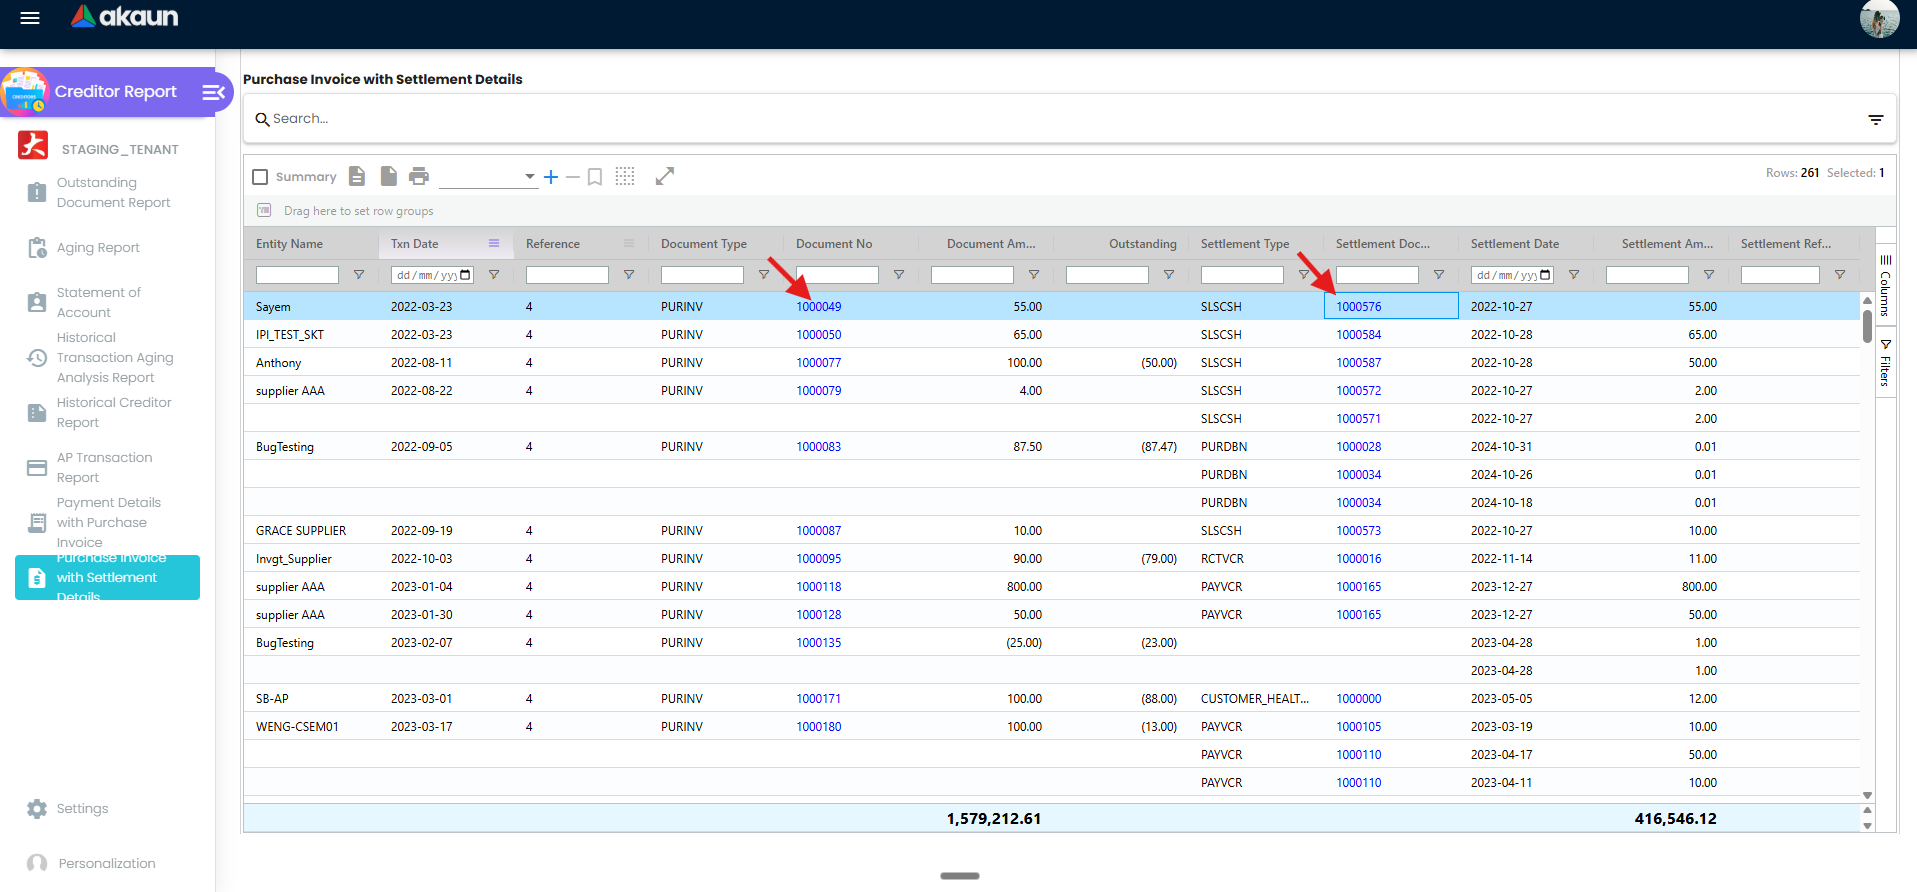
Task: Open Historical Creditor Report
Action: tap(114, 412)
